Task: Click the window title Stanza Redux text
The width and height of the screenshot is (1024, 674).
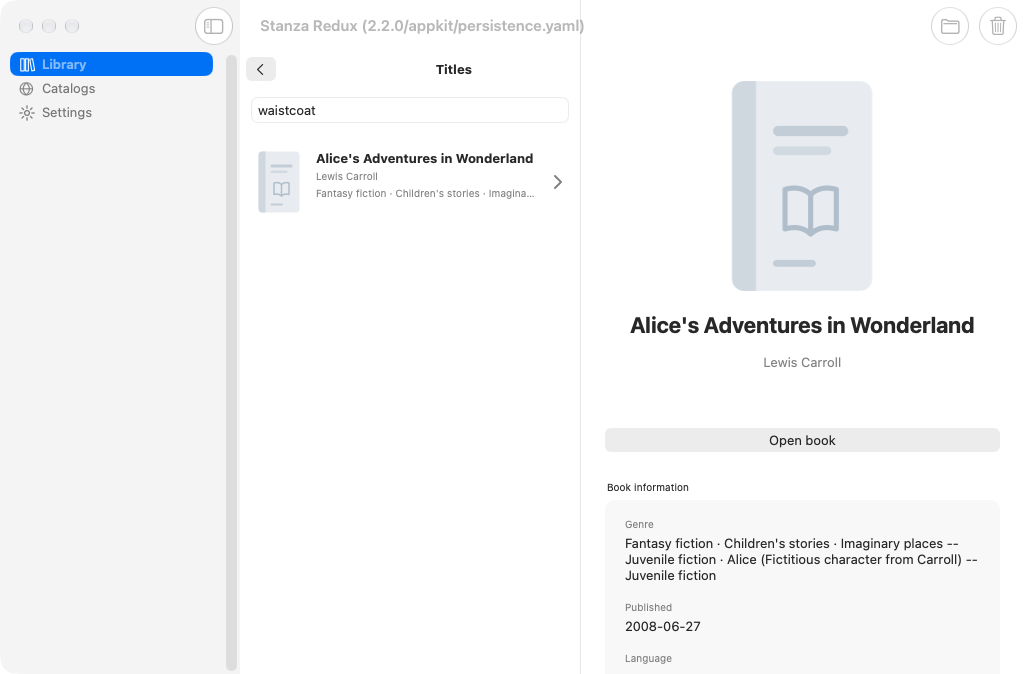Action: pyautogui.click(x=422, y=26)
